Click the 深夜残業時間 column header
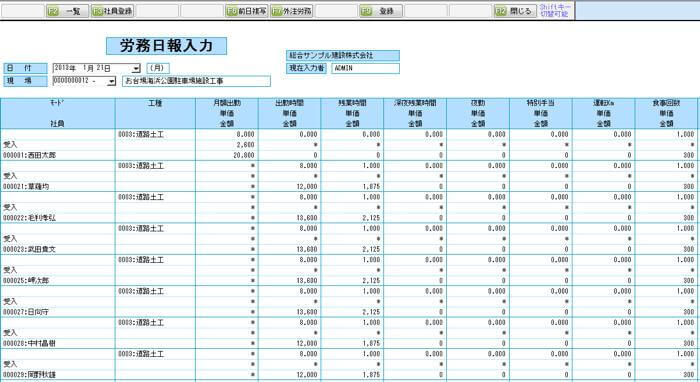Viewport: 700px width, 382px height. (x=415, y=103)
